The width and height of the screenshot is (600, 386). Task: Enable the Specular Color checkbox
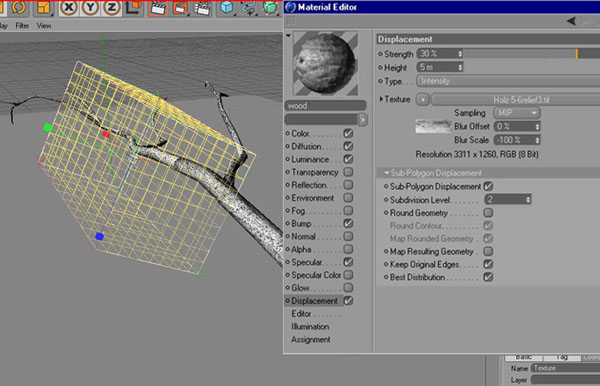coord(348,275)
